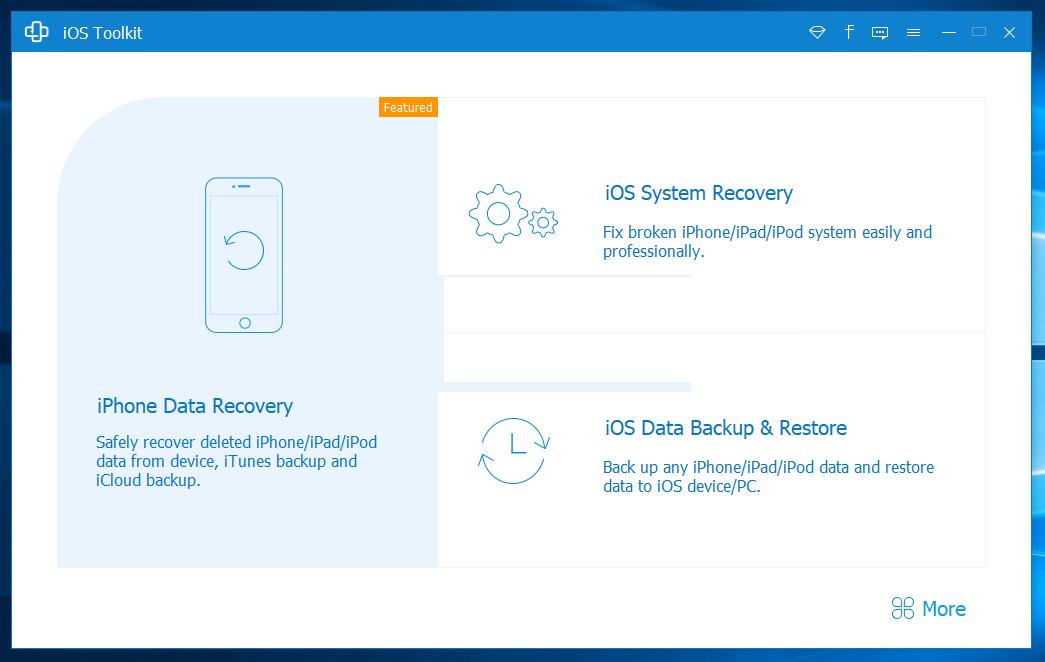Click the phone restore icon
1045x662 pixels.
coord(244,254)
